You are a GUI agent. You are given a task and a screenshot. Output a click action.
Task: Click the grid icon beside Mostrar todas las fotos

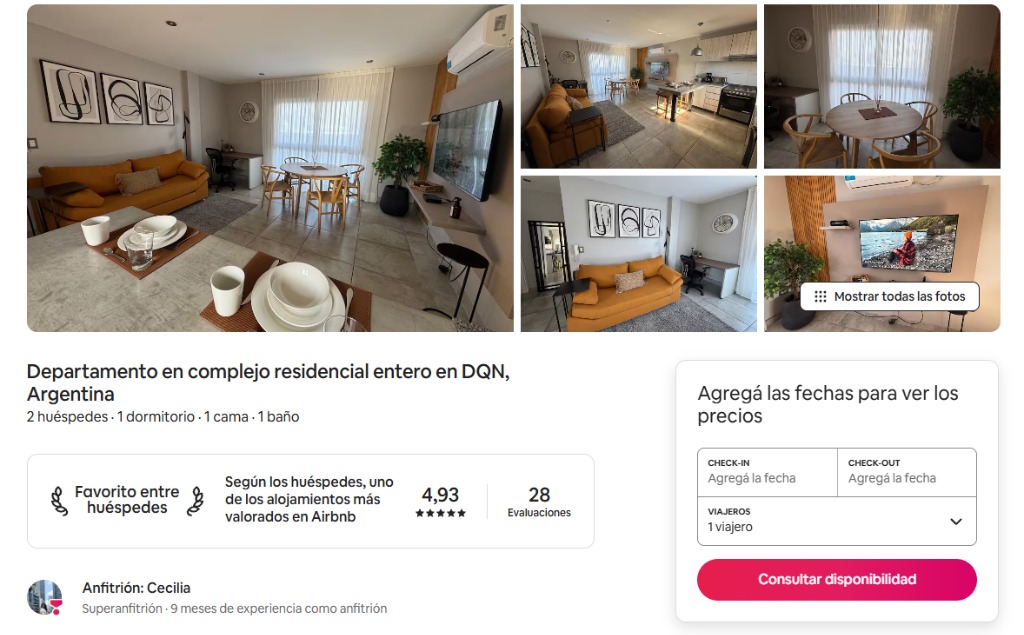[x=820, y=297]
